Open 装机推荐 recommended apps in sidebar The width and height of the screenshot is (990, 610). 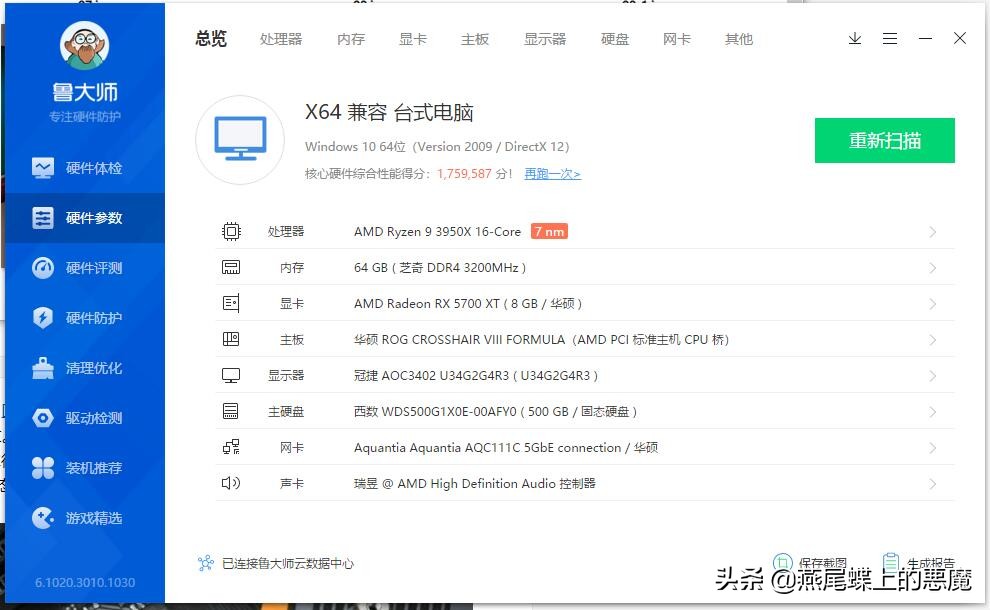click(x=85, y=468)
